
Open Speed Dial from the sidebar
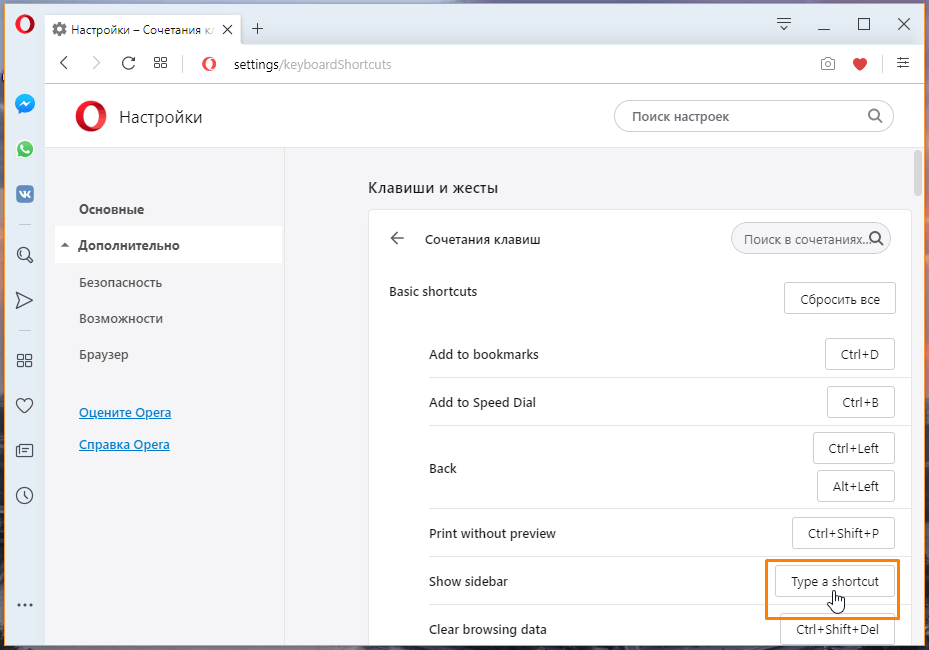coord(24,360)
